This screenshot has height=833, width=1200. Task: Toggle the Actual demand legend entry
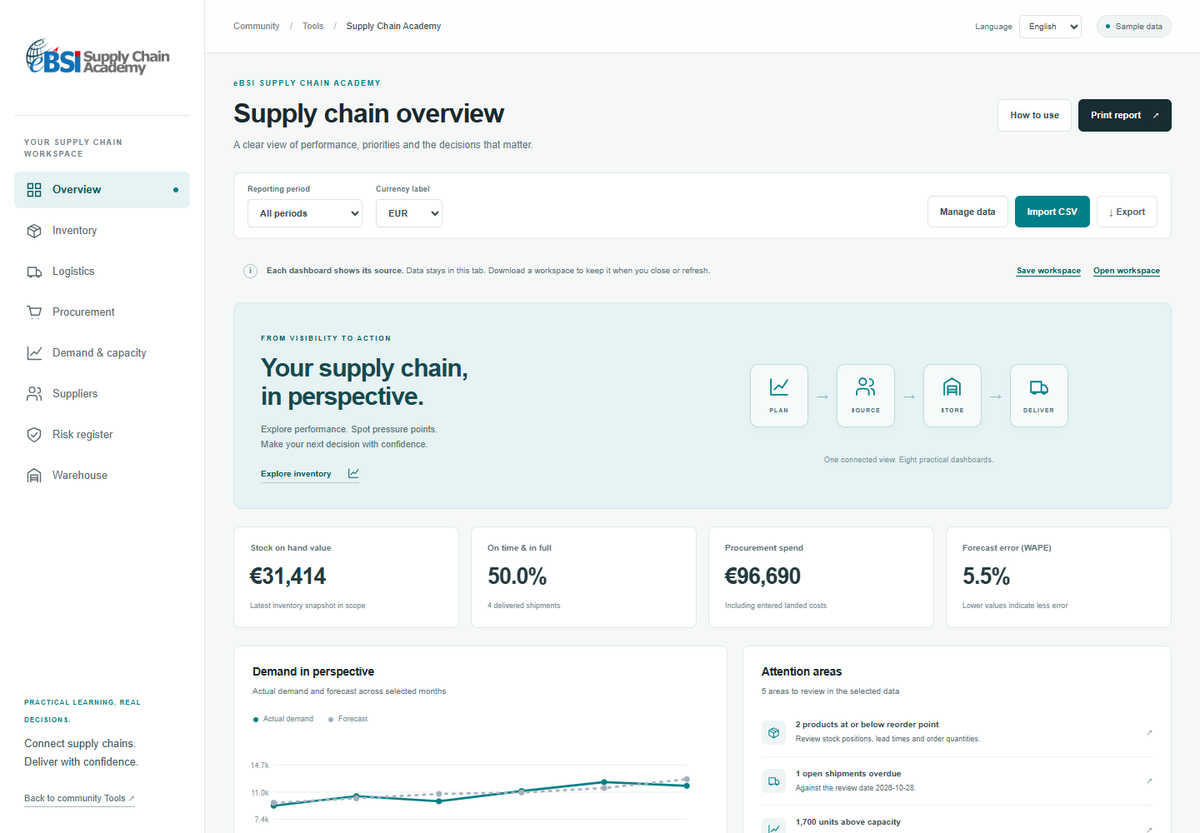point(283,719)
